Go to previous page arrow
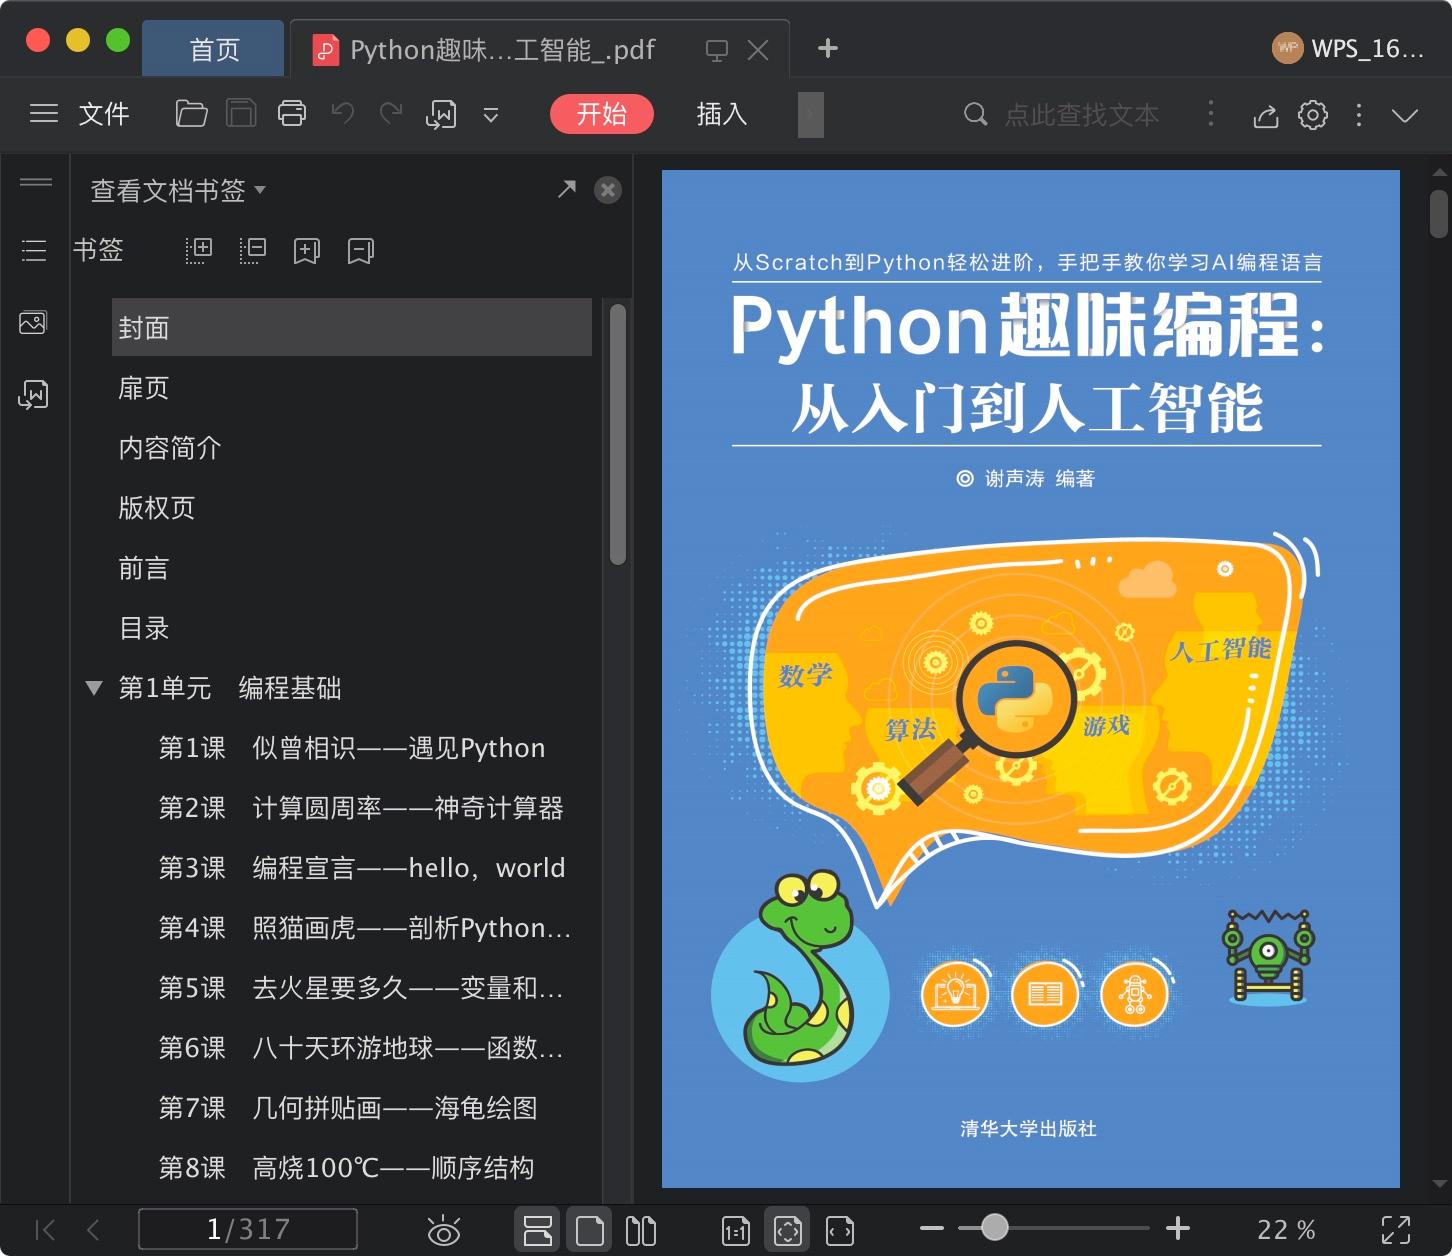The image size is (1452, 1256). (93, 1229)
